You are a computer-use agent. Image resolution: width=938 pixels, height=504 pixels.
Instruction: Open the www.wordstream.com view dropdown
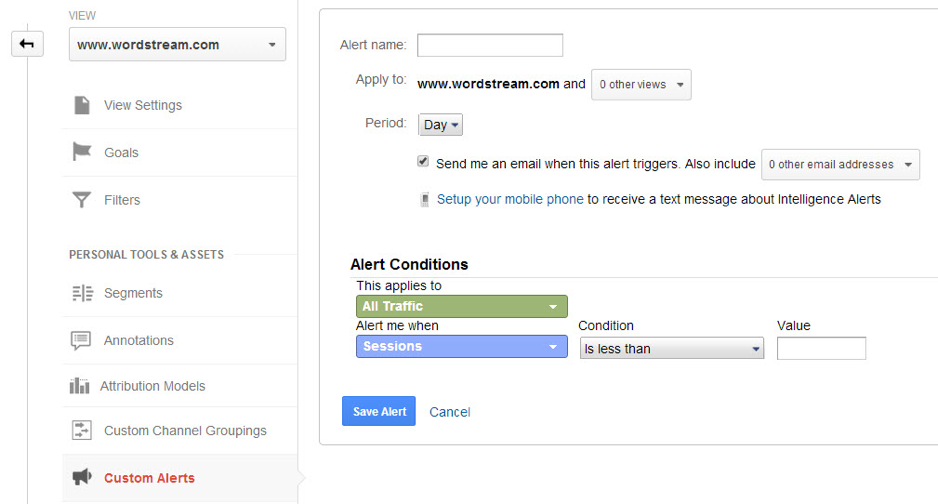[x=177, y=44]
